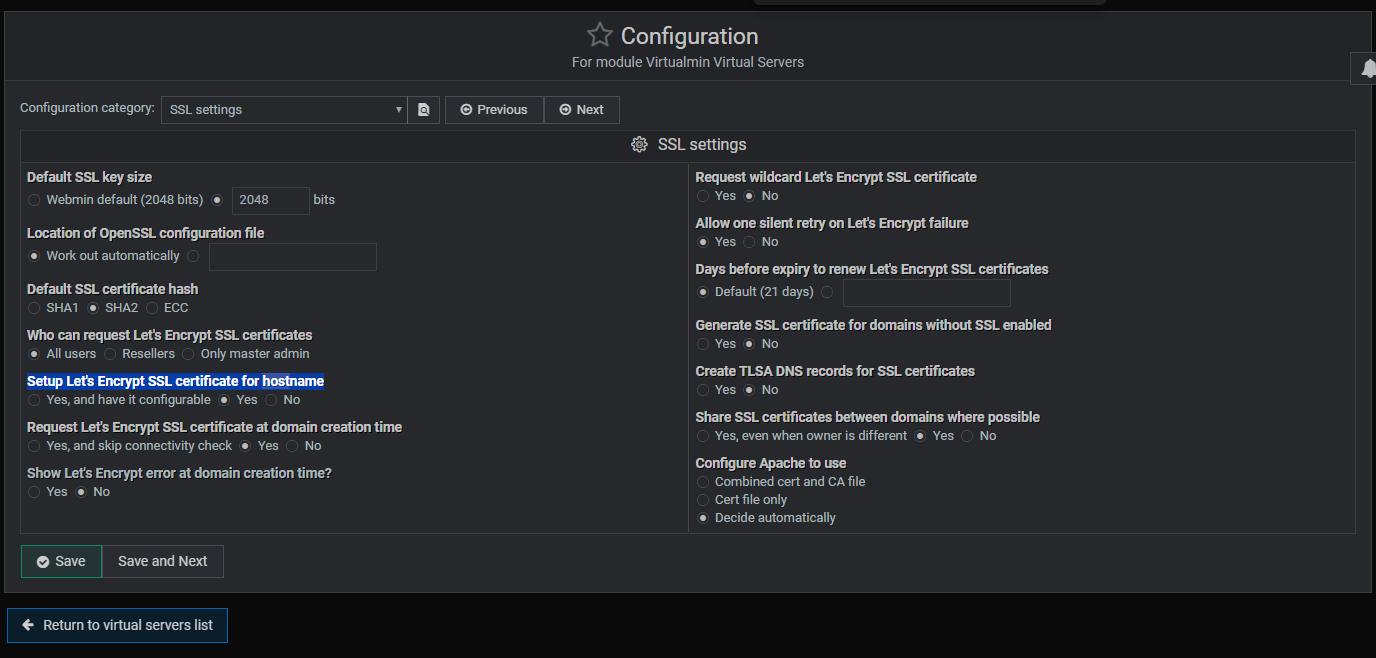
Task: Select No for sharing SSL certificates
Action: click(967, 436)
